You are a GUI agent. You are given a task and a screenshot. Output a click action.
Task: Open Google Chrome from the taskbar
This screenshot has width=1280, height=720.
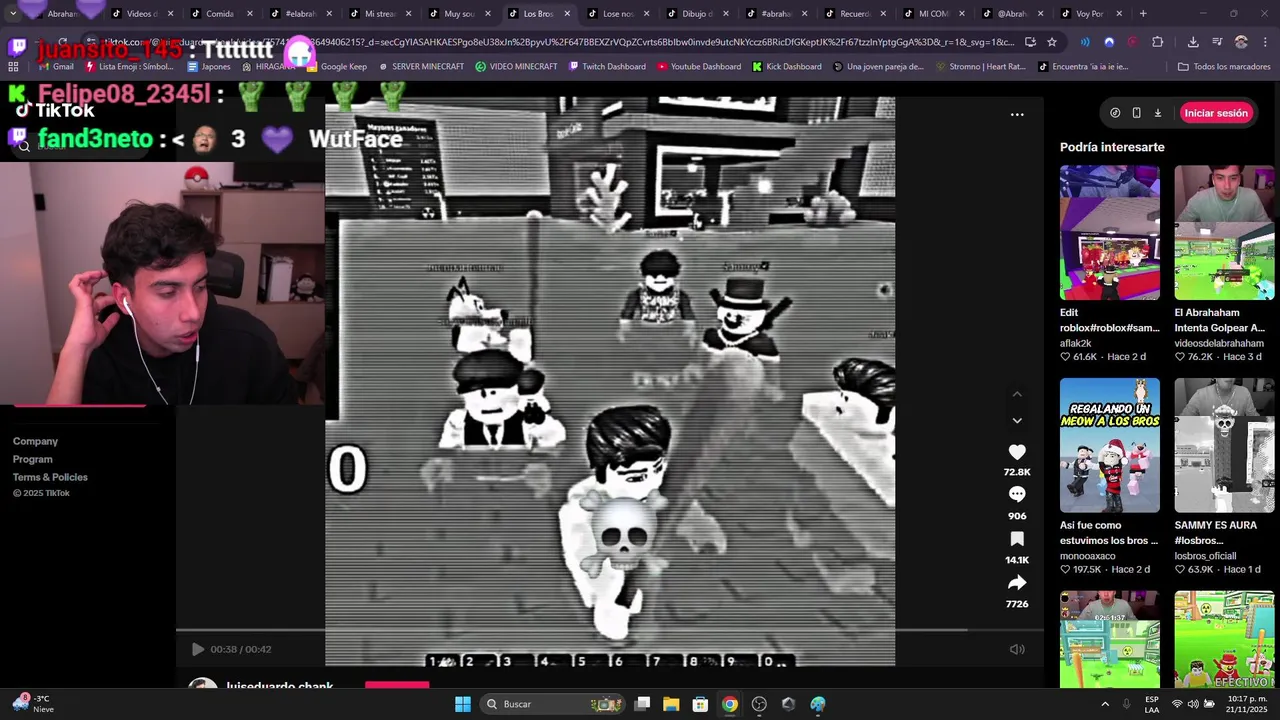pos(730,704)
